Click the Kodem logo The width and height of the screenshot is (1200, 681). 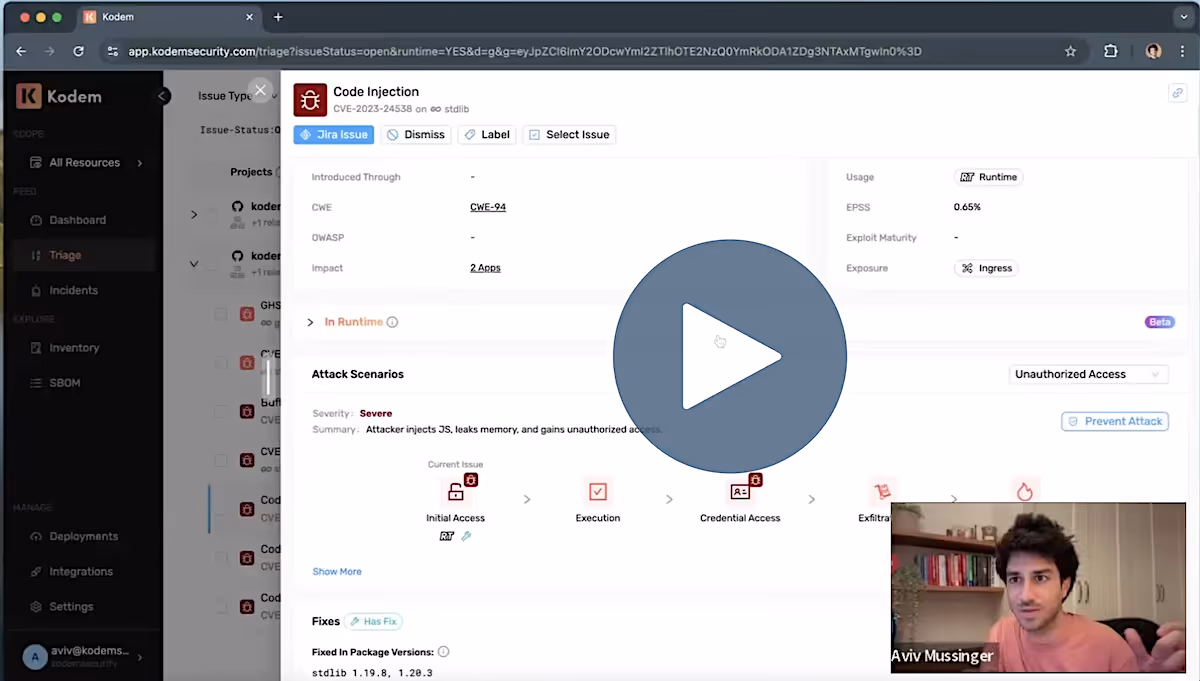[x=59, y=97]
